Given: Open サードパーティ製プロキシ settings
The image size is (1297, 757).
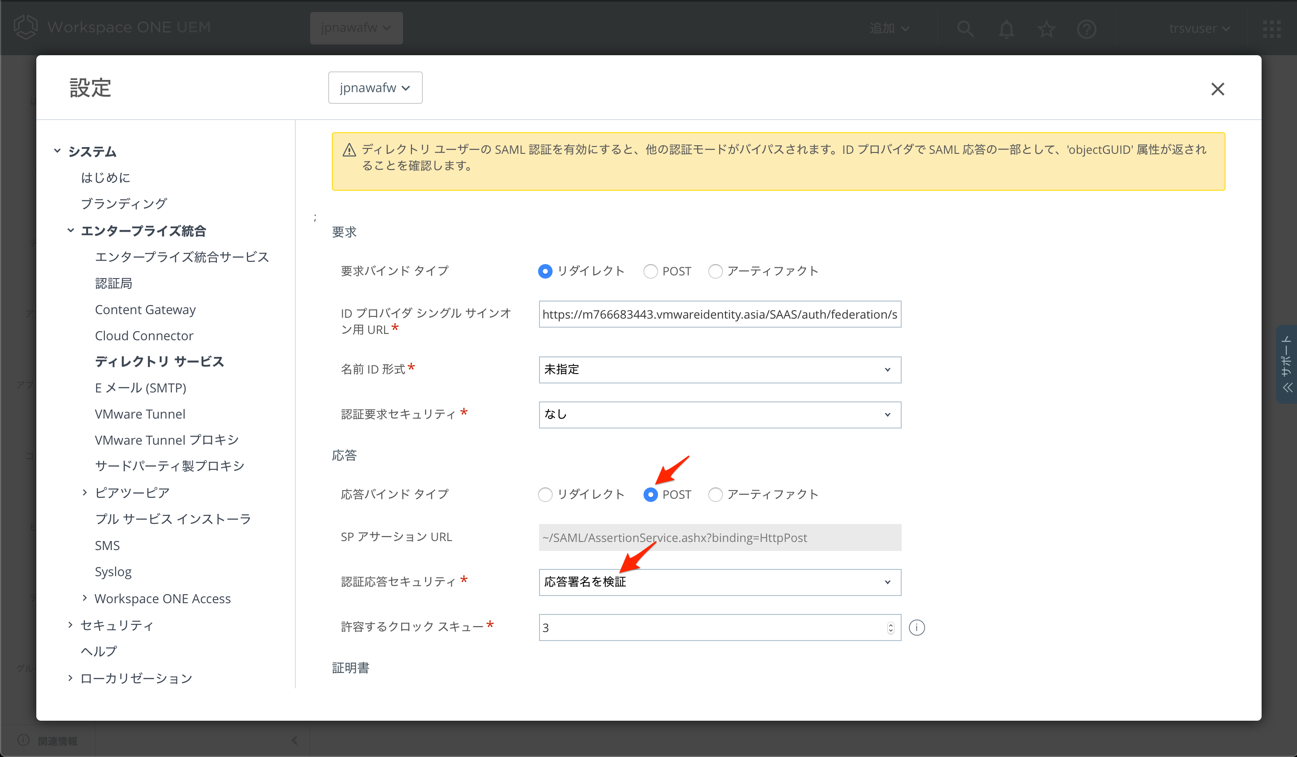Looking at the screenshot, I should tap(169, 466).
